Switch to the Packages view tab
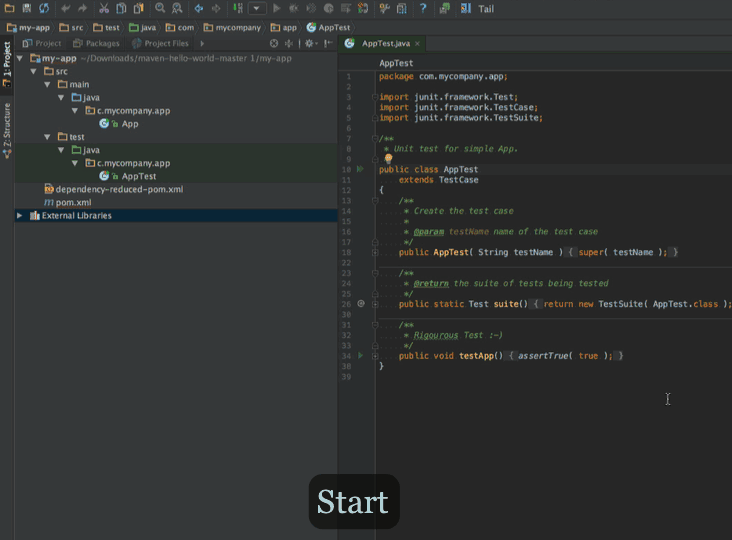This screenshot has width=732, height=540. coord(96,43)
